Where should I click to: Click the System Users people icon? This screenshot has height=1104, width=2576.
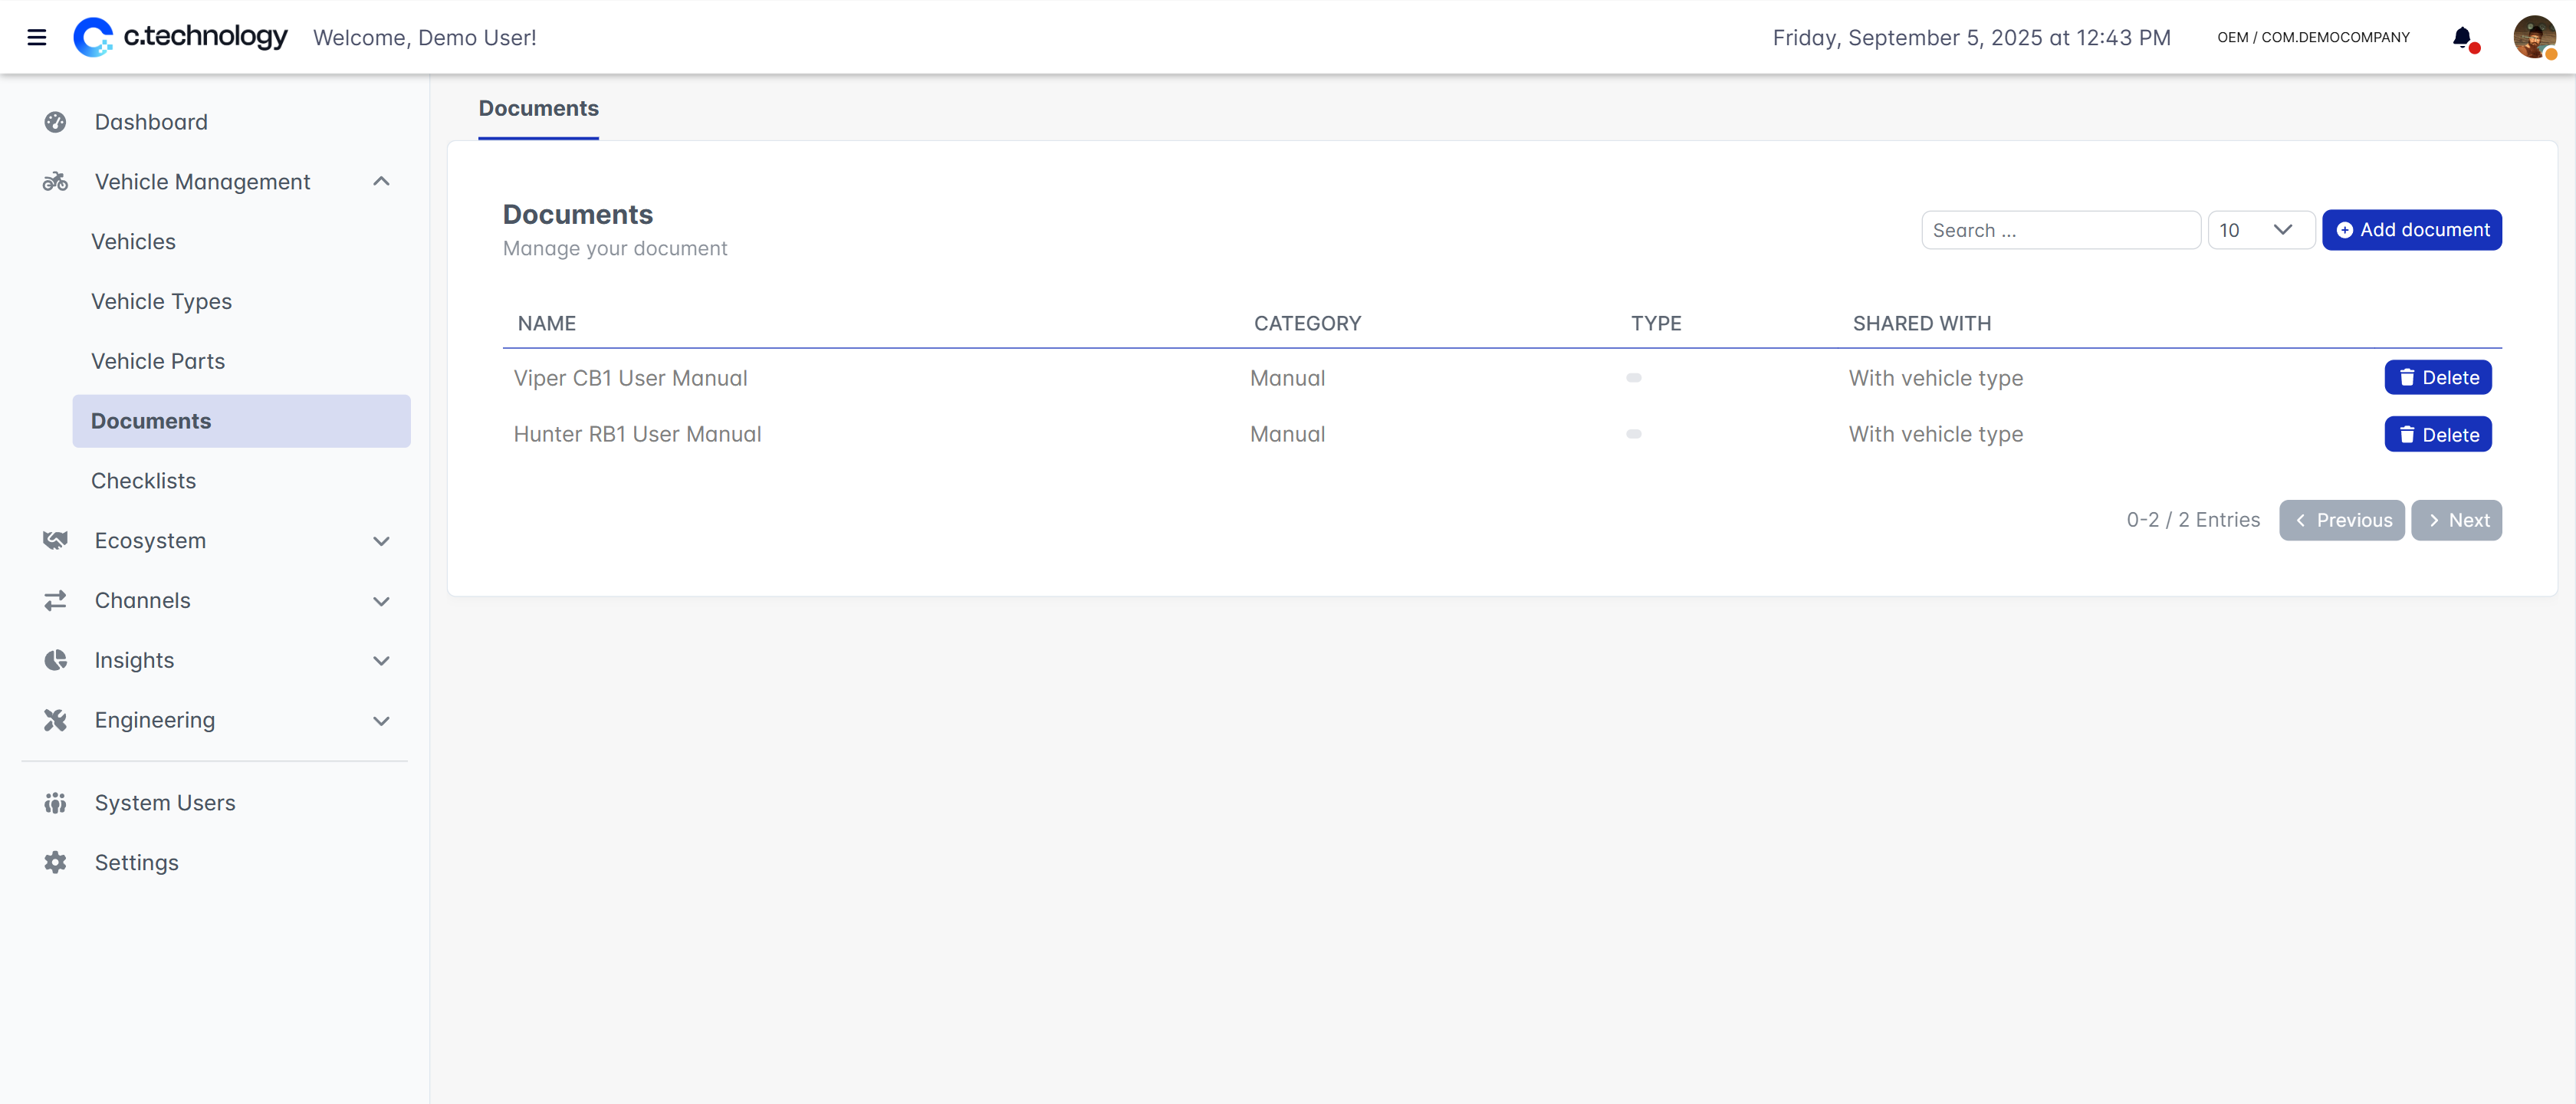tap(55, 803)
